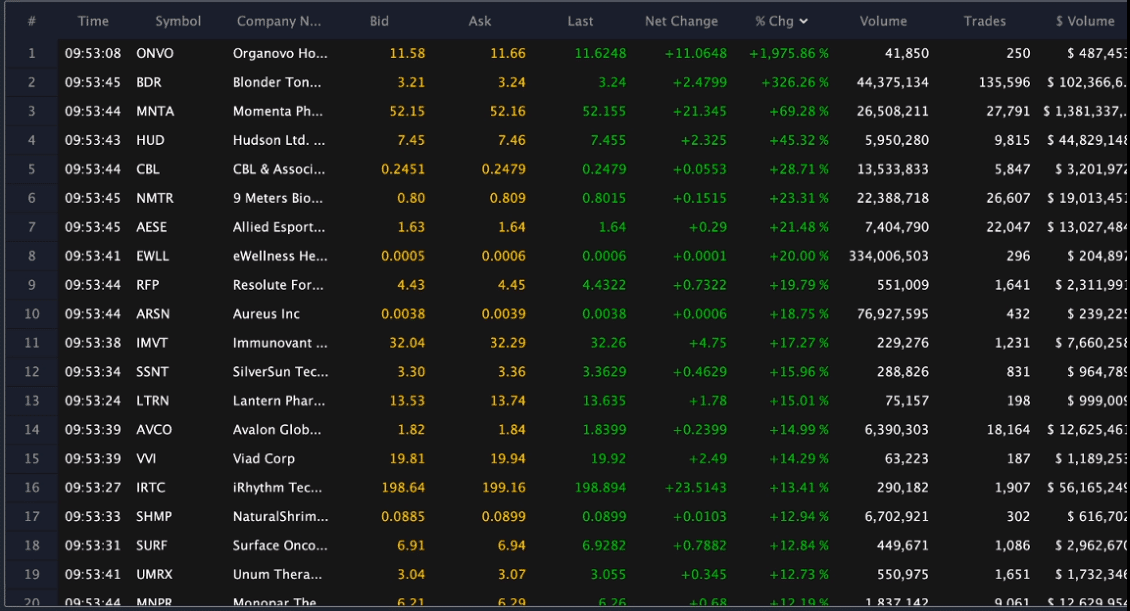Click the ask price 13.74

(x=508, y=401)
